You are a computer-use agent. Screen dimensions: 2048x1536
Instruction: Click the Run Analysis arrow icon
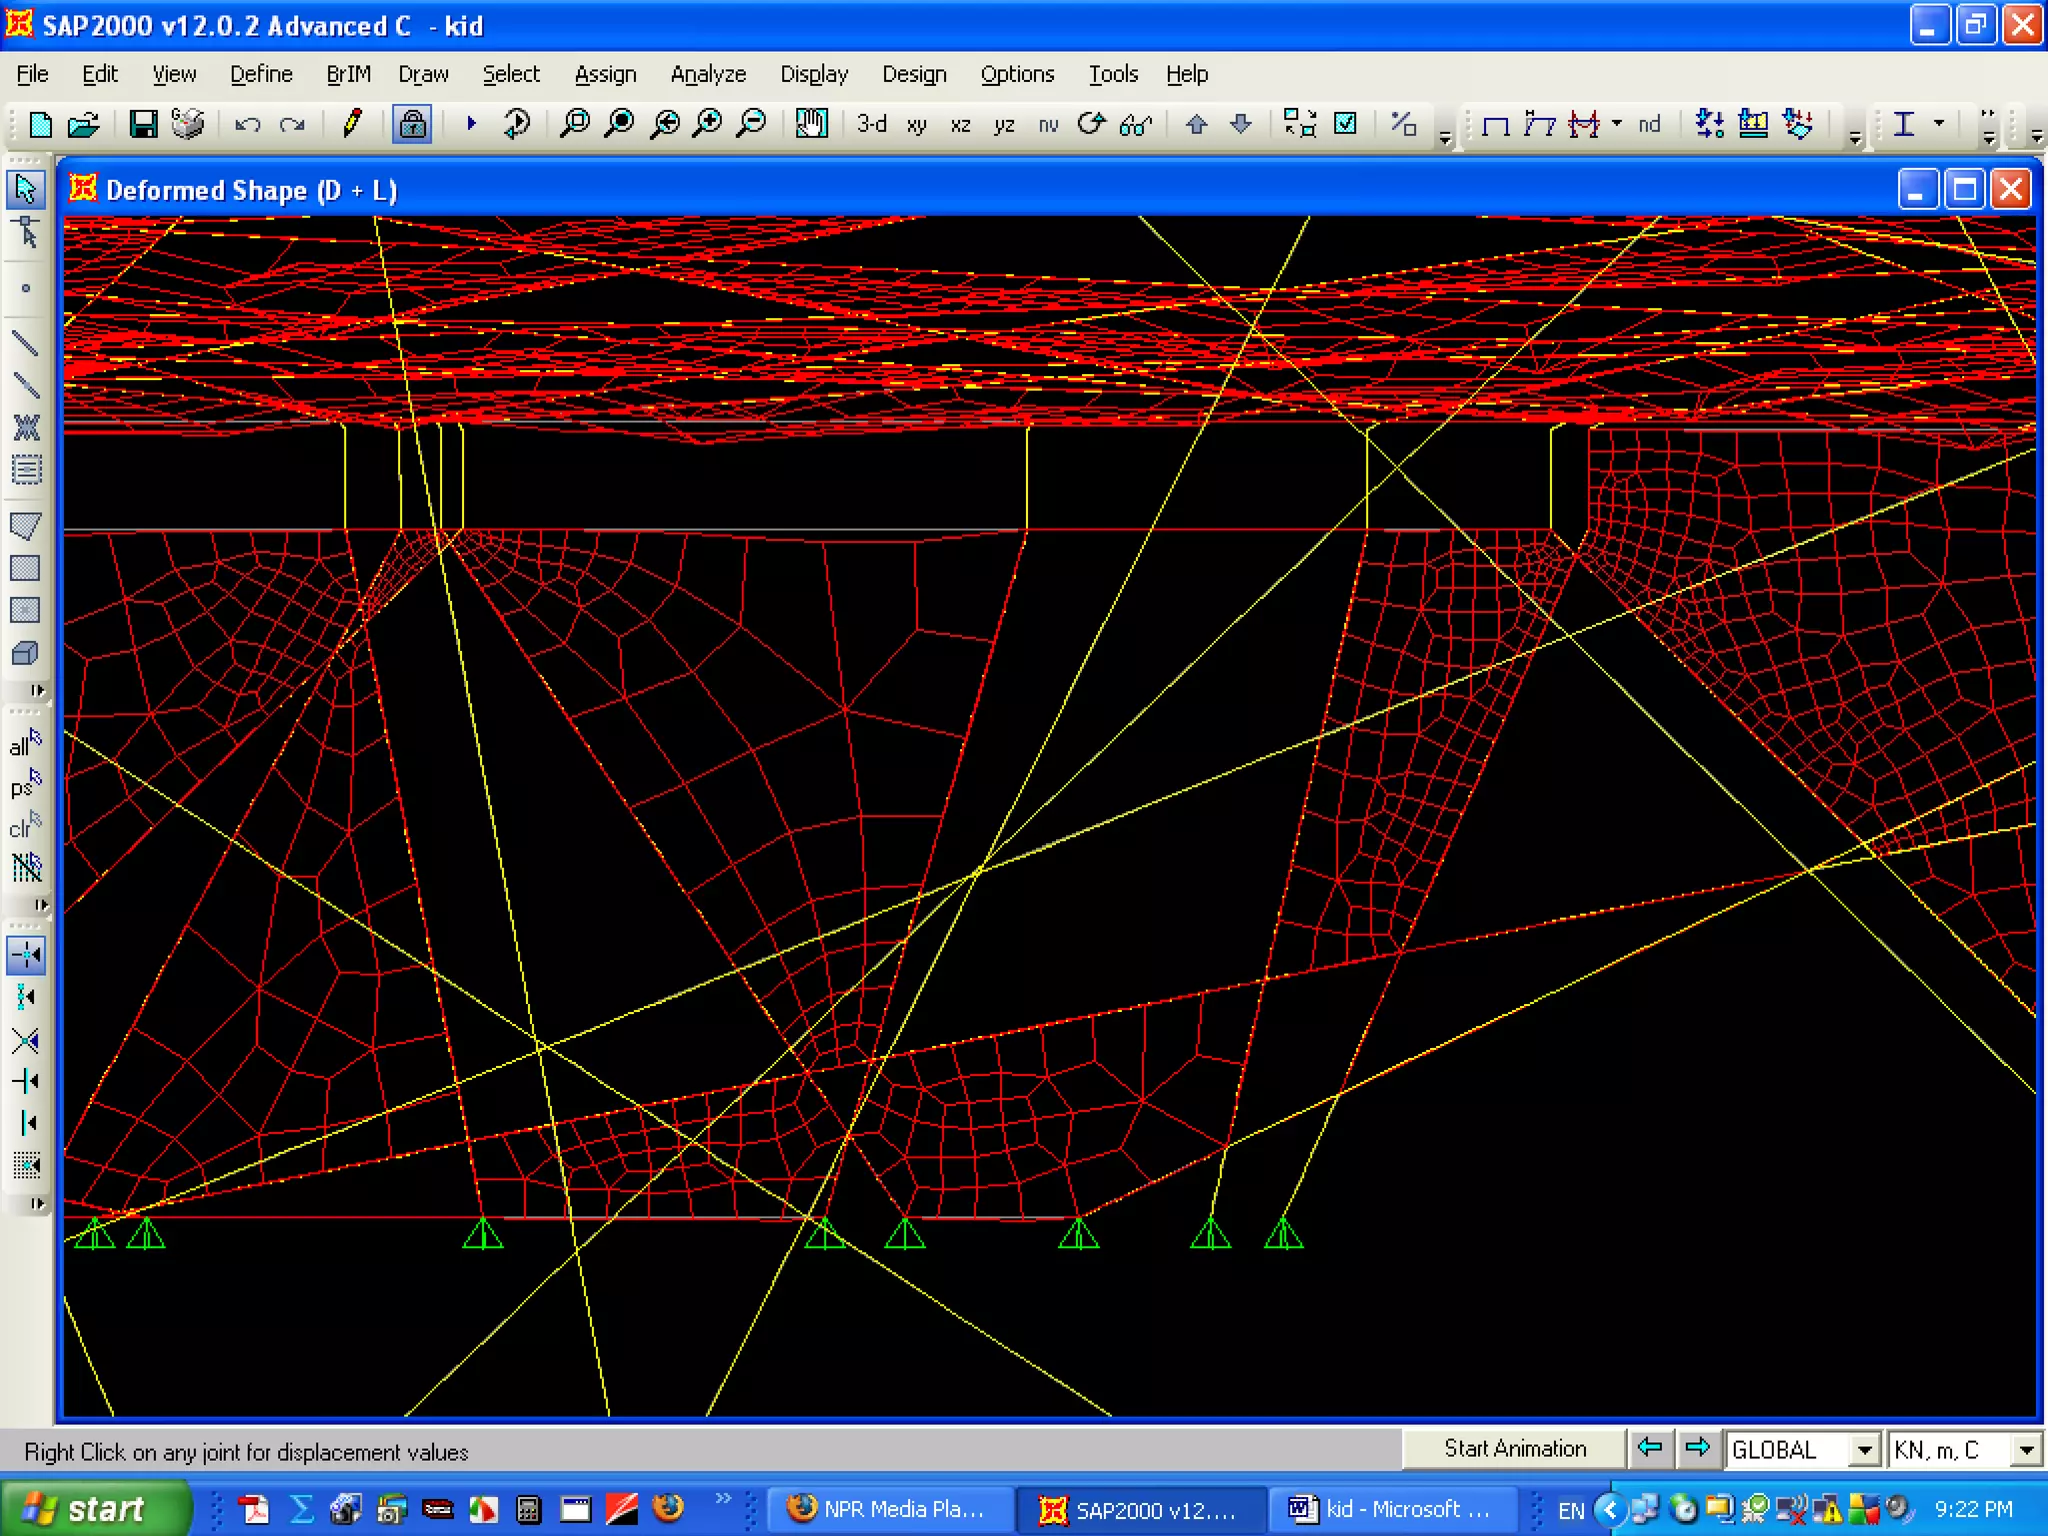(471, 124)
